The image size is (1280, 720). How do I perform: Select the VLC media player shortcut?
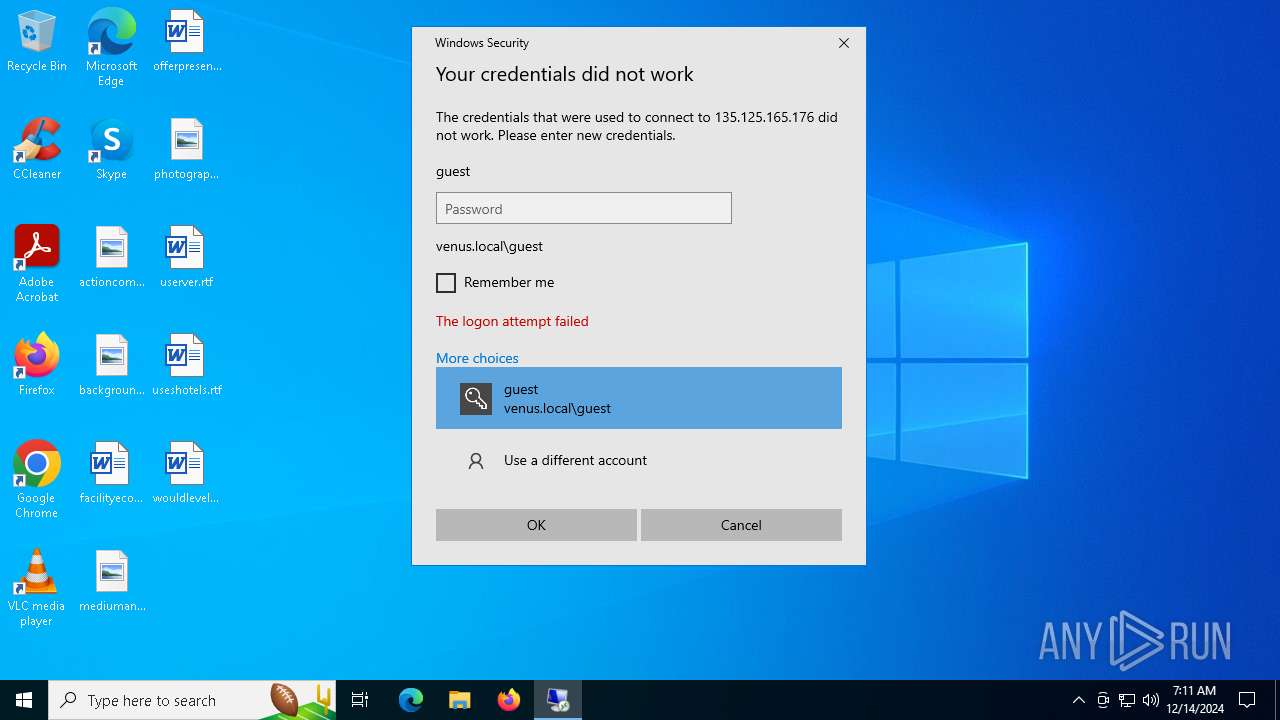point(37,588)
